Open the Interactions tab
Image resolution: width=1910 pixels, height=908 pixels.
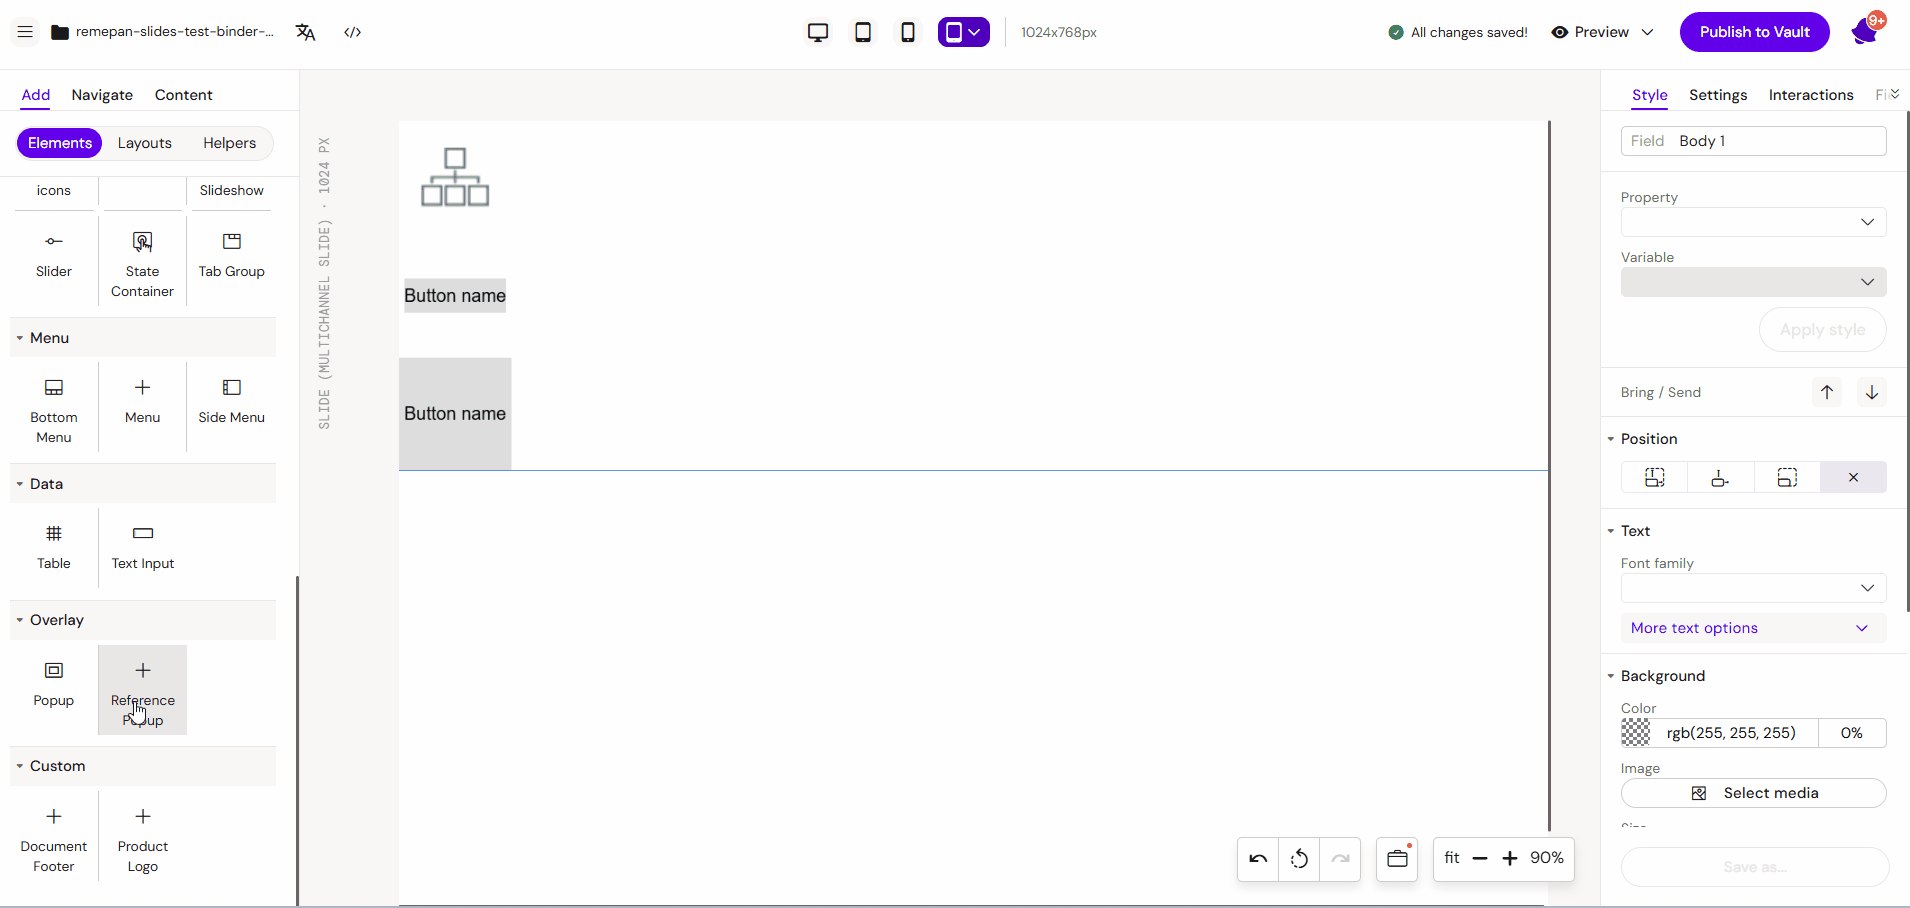(1811, 95)
